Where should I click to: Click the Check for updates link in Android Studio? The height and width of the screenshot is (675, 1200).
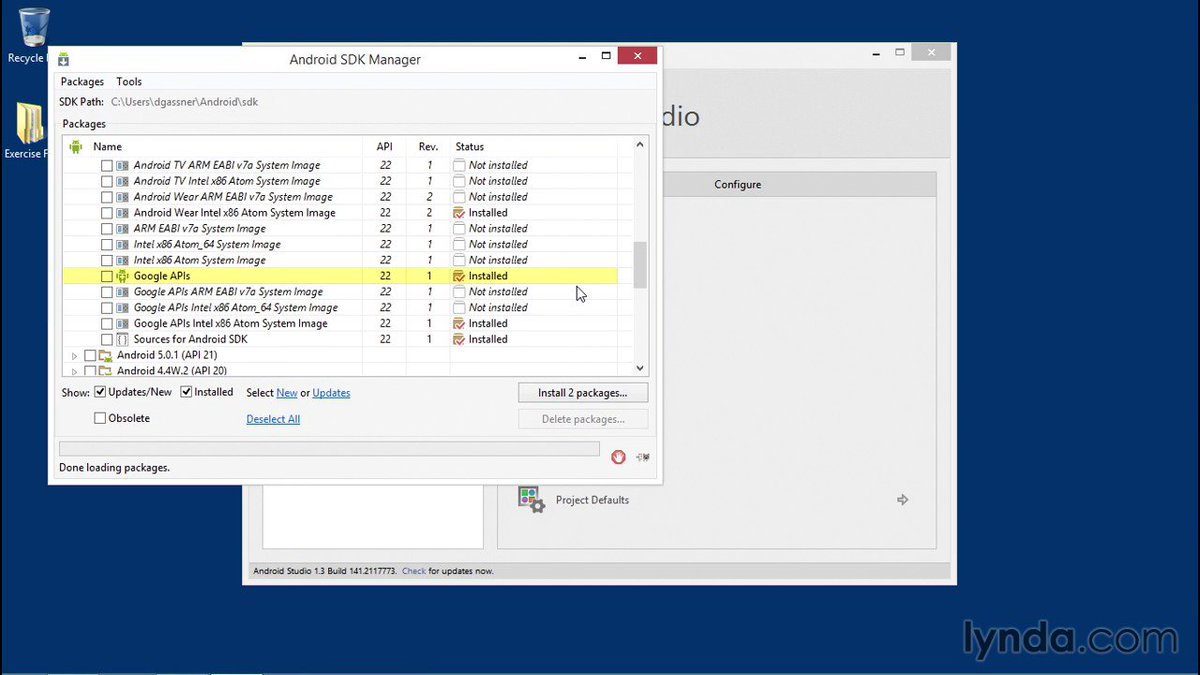pyautogui.click(x=414, y=571)
